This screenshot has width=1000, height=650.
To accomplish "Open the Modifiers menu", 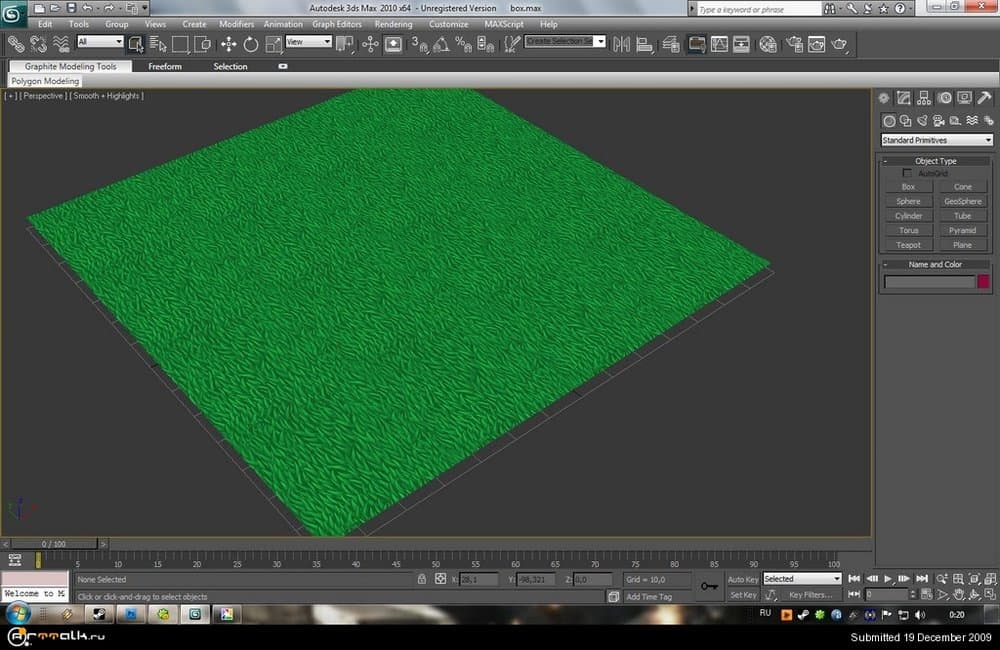I will tap(236, 24).
